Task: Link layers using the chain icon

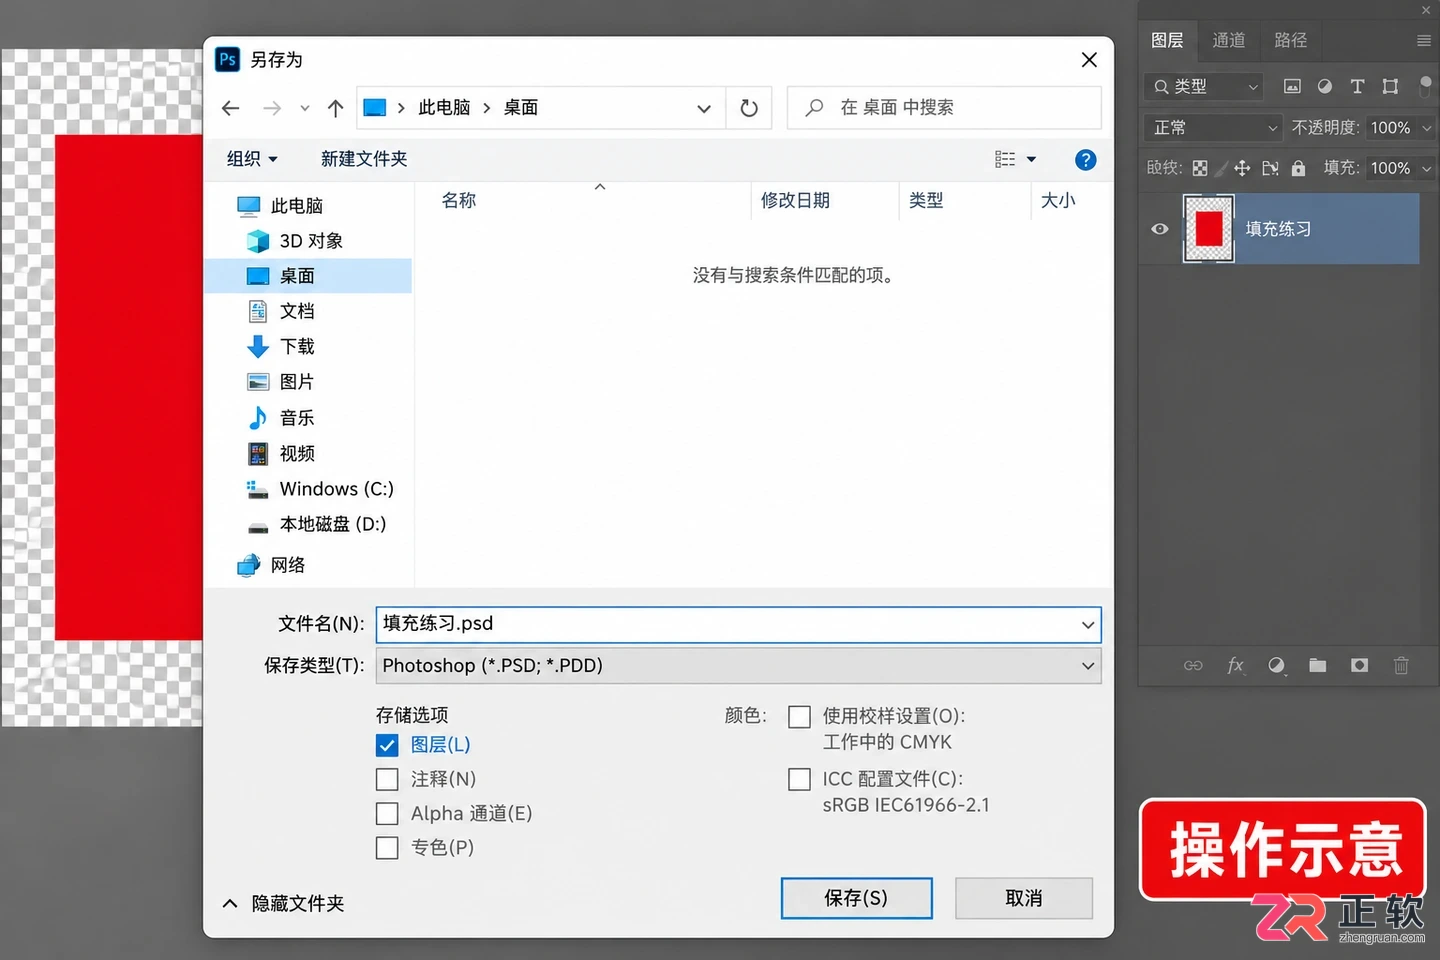Action: pos(1193,665)
